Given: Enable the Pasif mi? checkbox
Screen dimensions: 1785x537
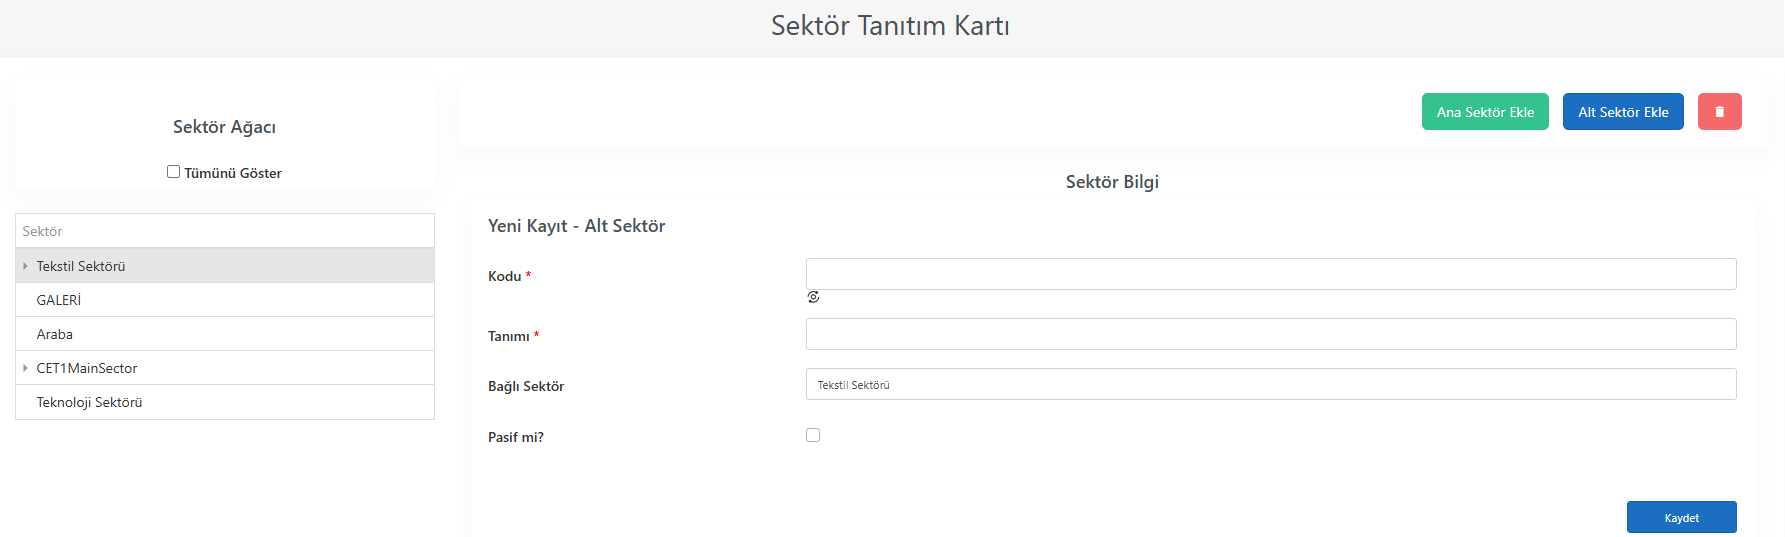Looking at the screenshot, I should point(813,435).
